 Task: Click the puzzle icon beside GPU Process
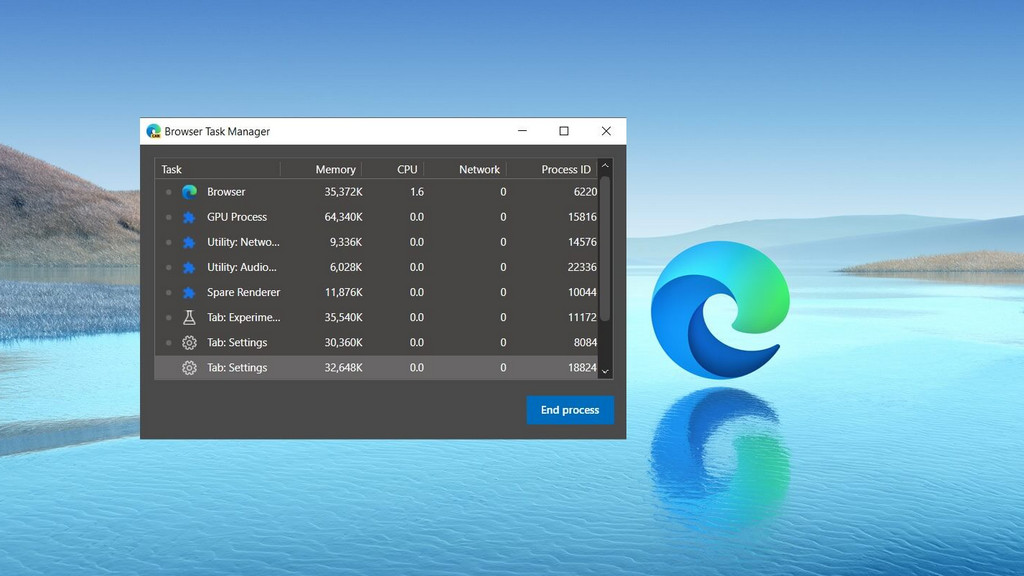189,217
